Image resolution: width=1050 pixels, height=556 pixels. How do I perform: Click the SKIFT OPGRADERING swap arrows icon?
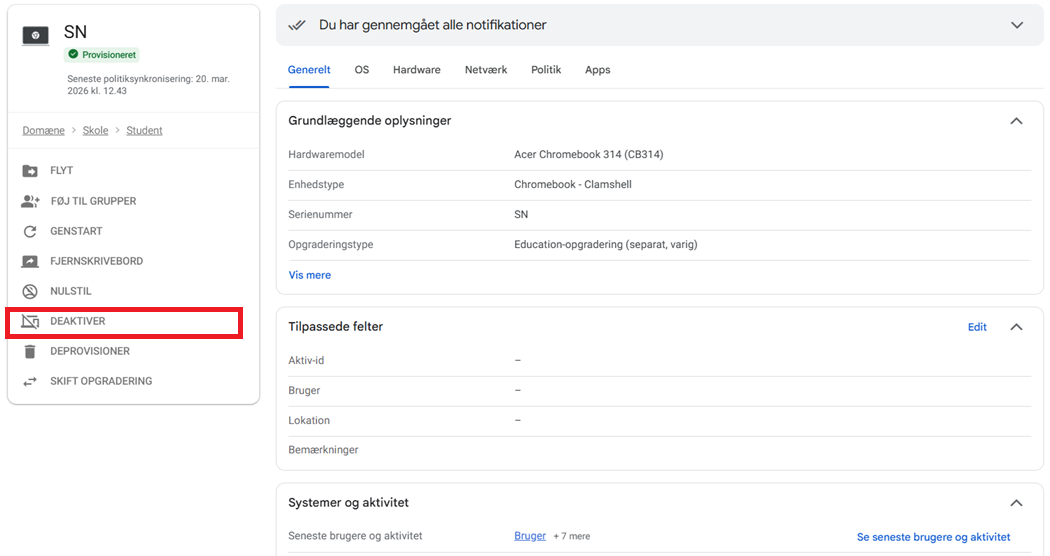pos(30,381)
